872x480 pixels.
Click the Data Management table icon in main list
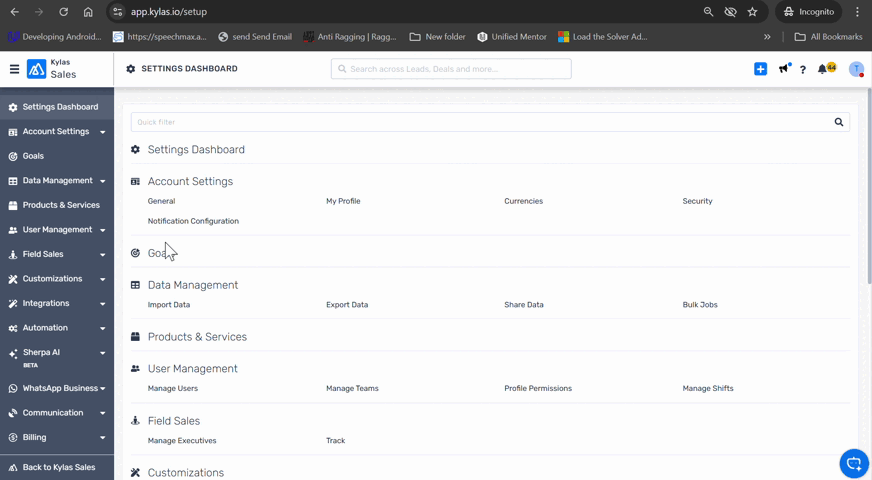click(x=135, y=285)
